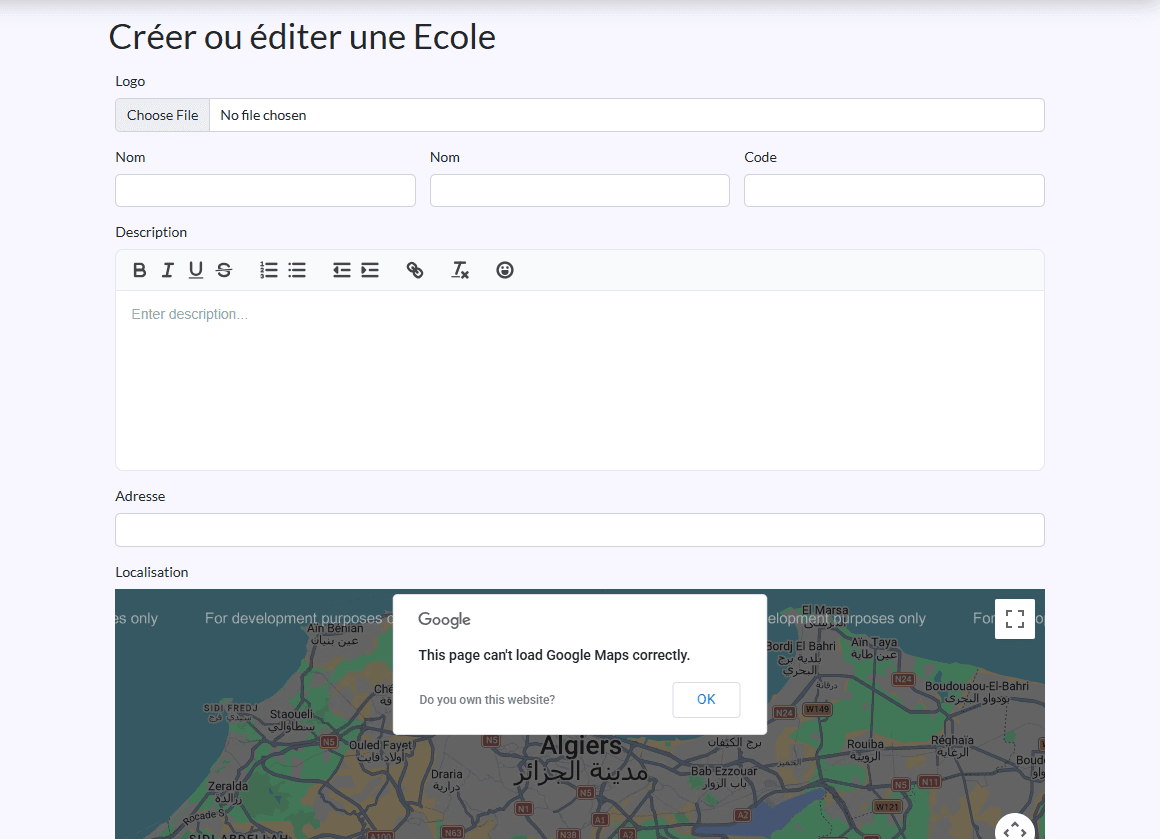The height and width of the screenshot is (839, 1160).
Task: Open the emoji picker in the editor
Action: 505,270
